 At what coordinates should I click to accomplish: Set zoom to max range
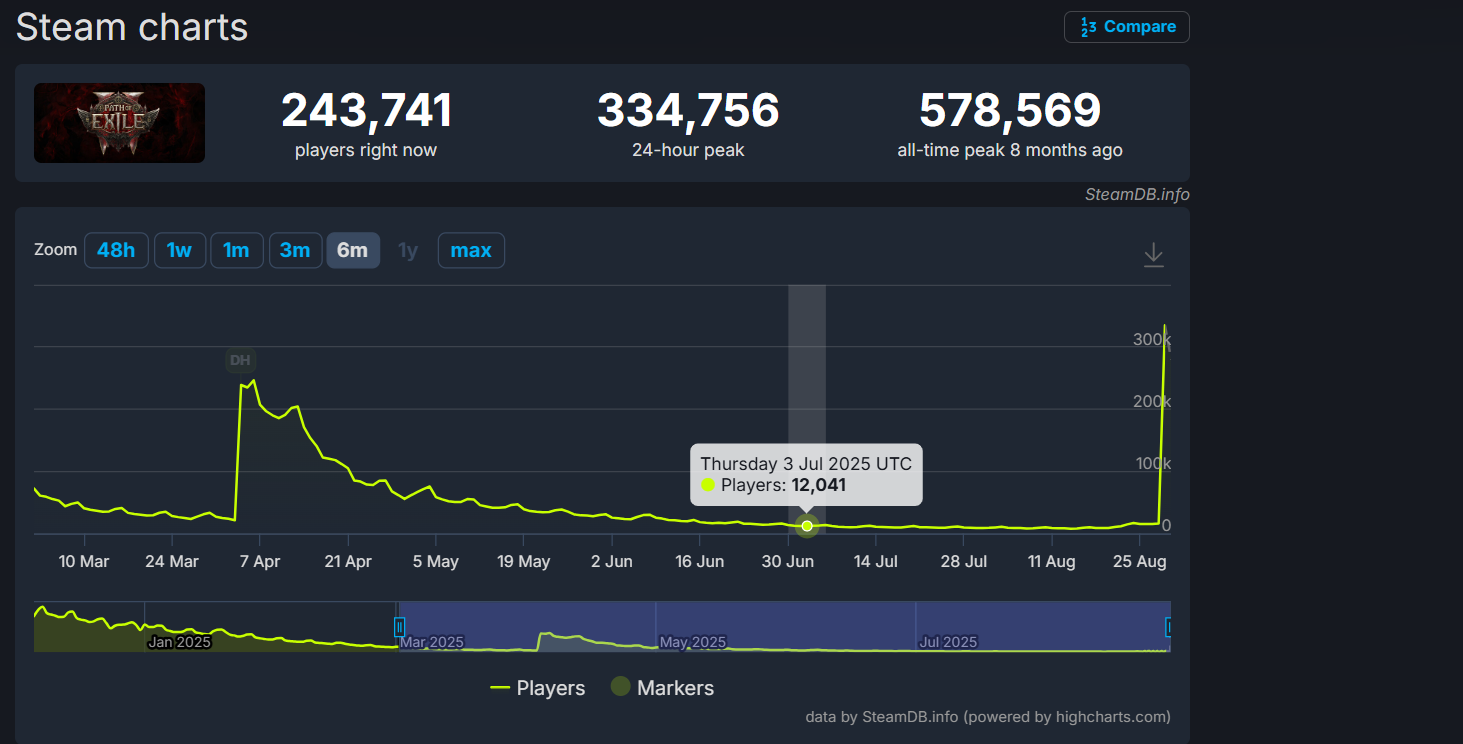(471, 250)
